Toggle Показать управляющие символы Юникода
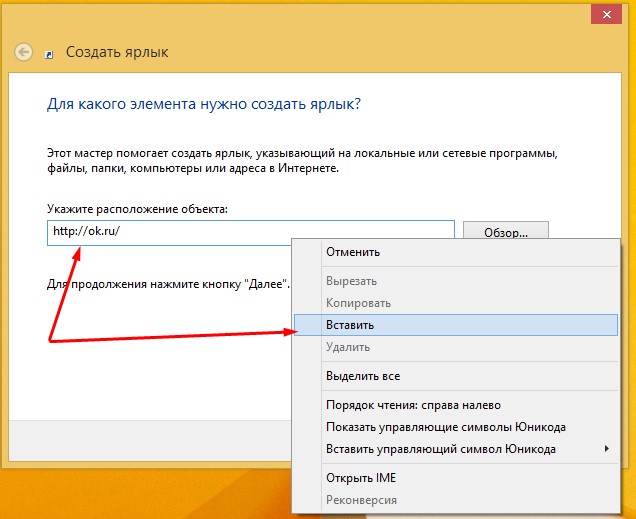The width and height of the screenshot is (636, 519). coord(446,427)
